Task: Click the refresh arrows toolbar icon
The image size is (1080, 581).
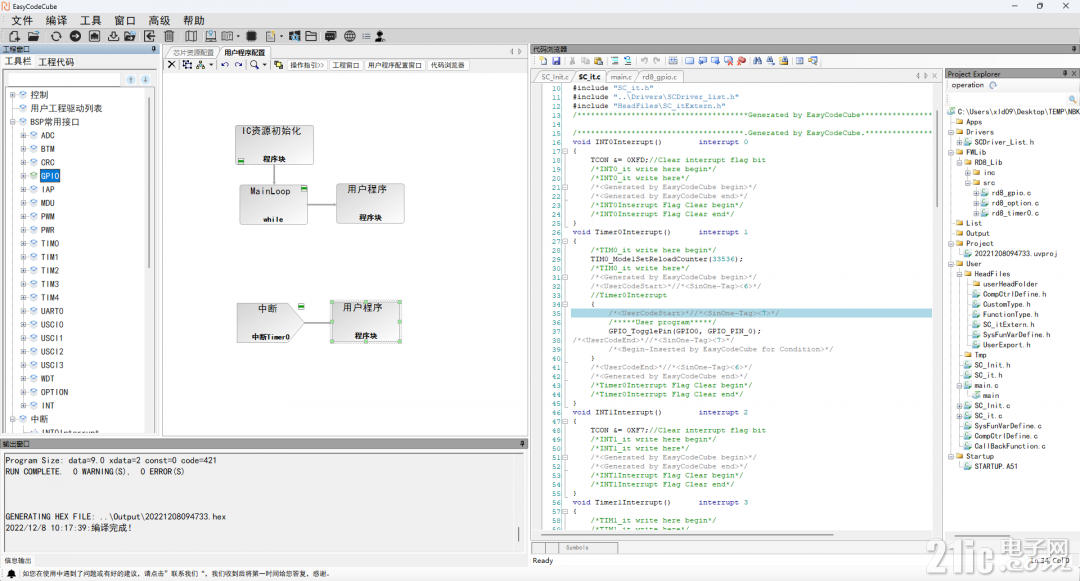Action: point(56,36)
